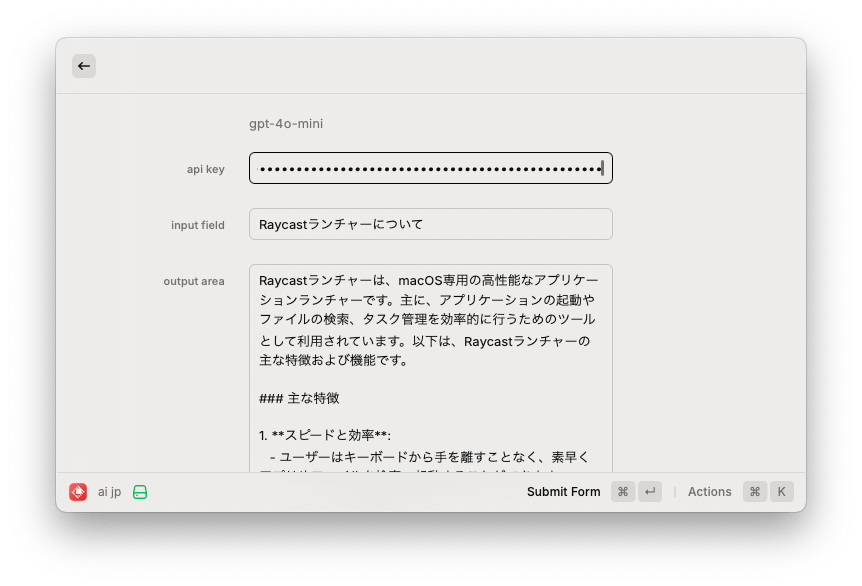Open the Actions menu
The width and height of the screenshot is (862, 586).
[709, 491]
